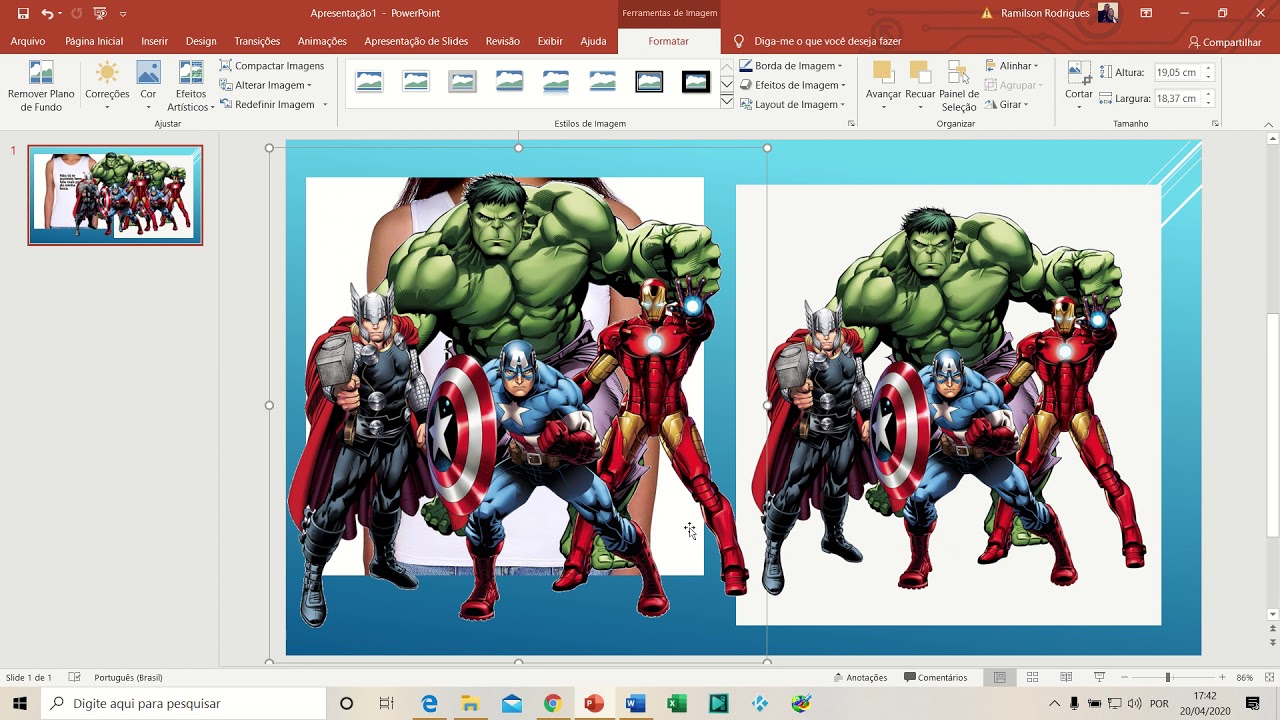The image size is (1280, 720).
Task: Apply fifth picture style in gallery
Action: [x=556, y=82]
